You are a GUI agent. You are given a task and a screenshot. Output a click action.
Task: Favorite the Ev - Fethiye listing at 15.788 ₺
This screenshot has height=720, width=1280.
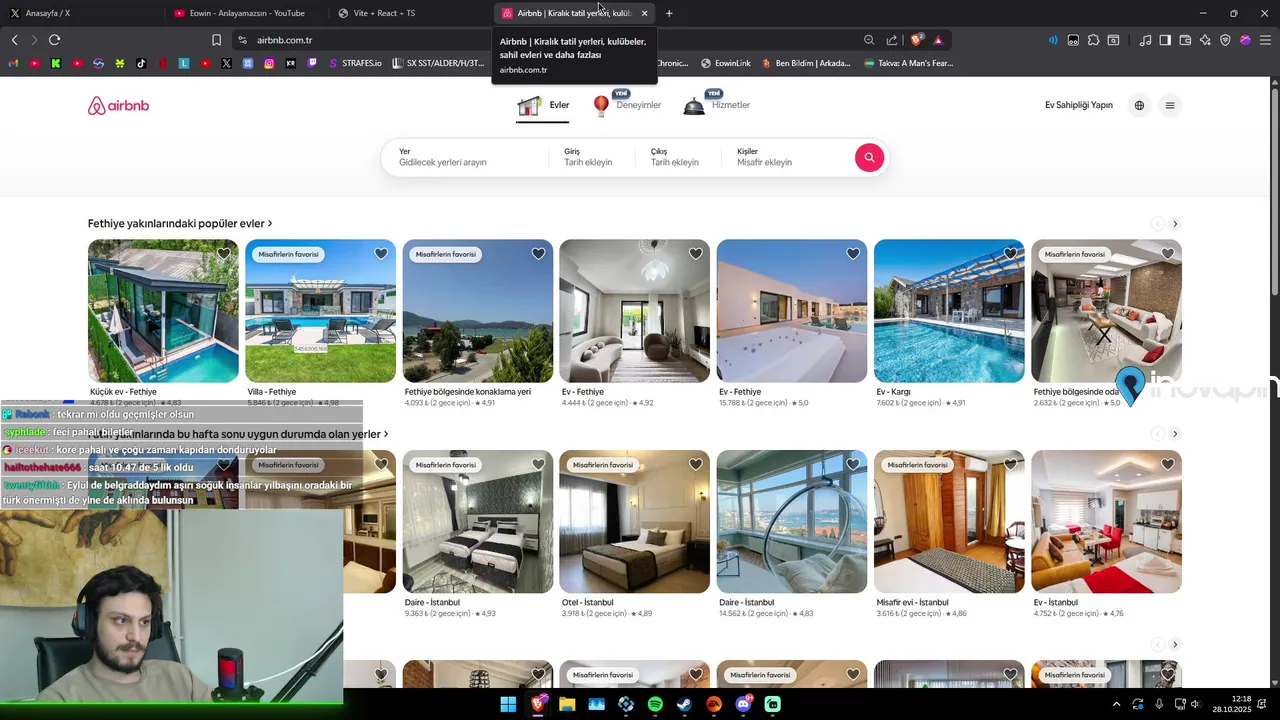[853, 254]
